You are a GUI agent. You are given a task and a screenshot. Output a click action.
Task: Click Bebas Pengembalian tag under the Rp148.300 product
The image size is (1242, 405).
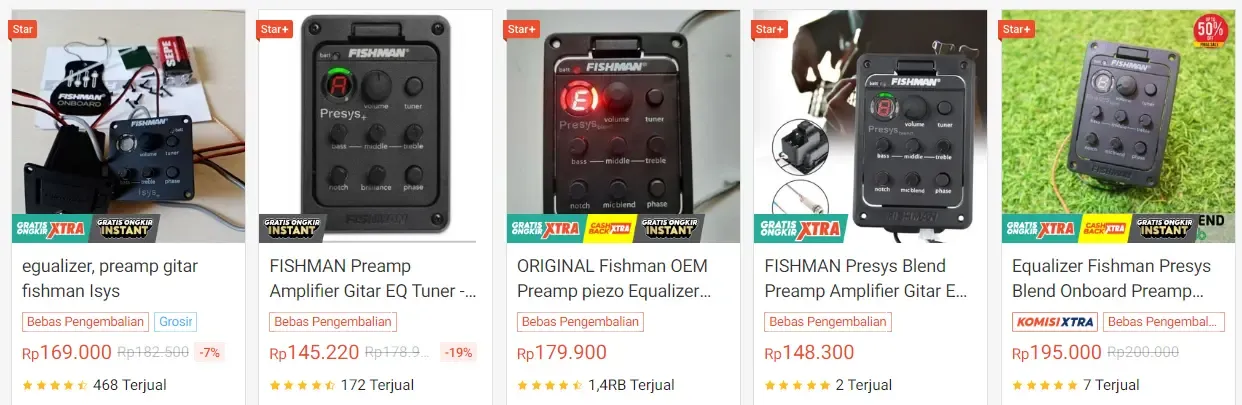click(x=827, y=322)
